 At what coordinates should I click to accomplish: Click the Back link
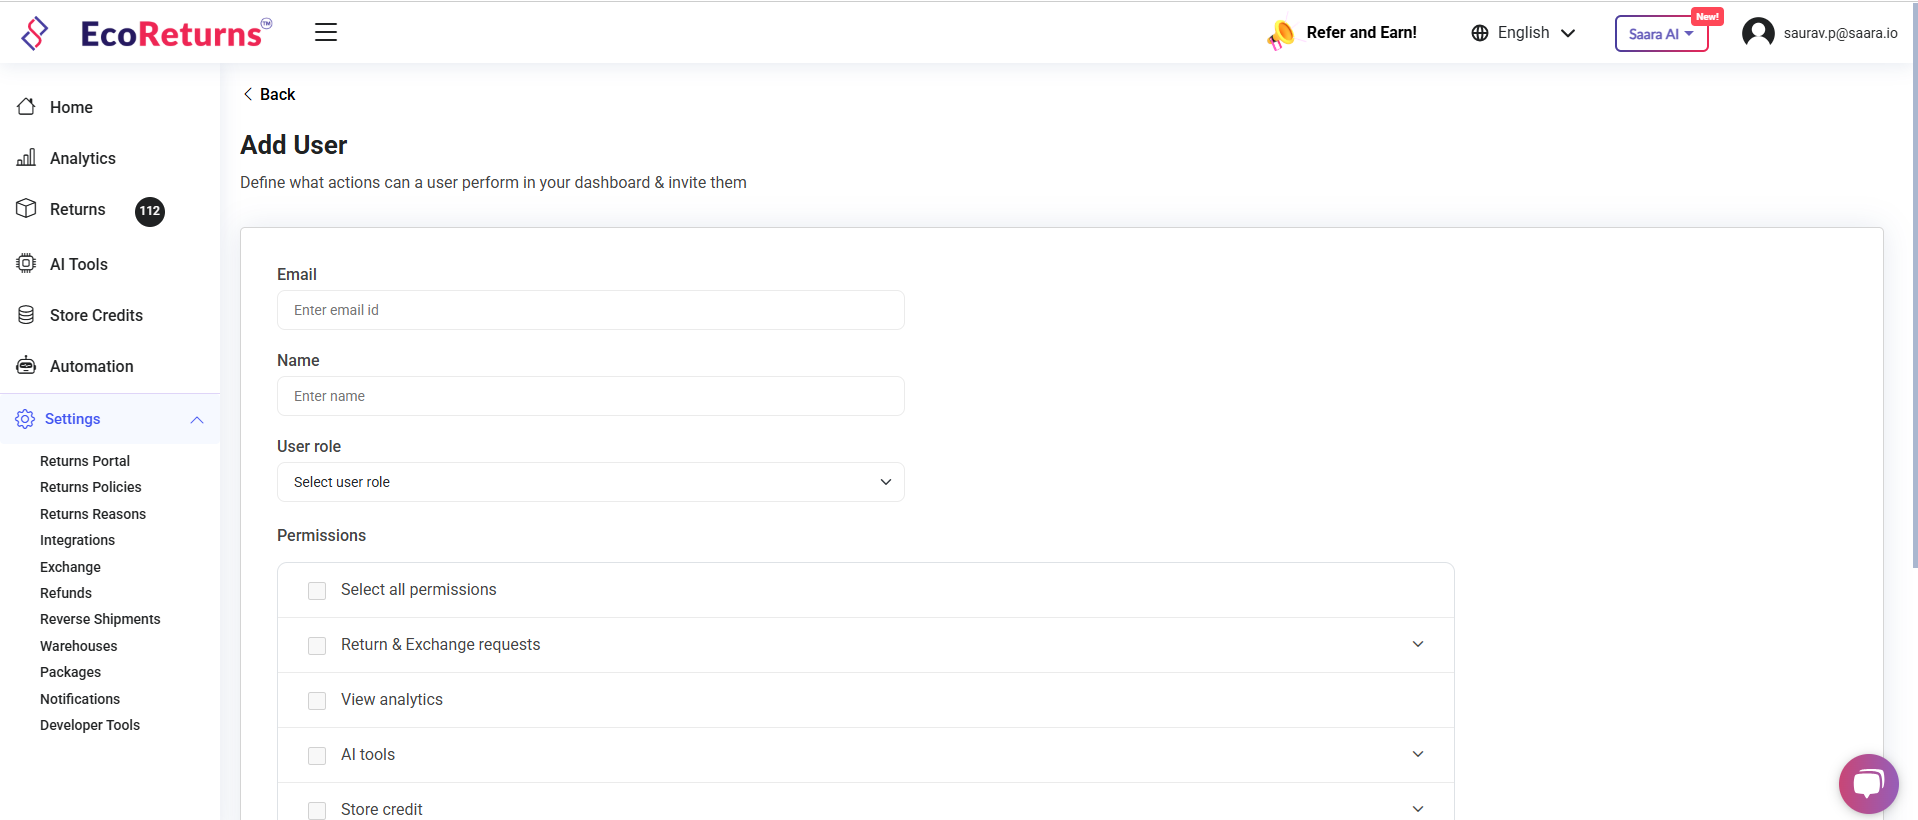(x=269, y=94)
